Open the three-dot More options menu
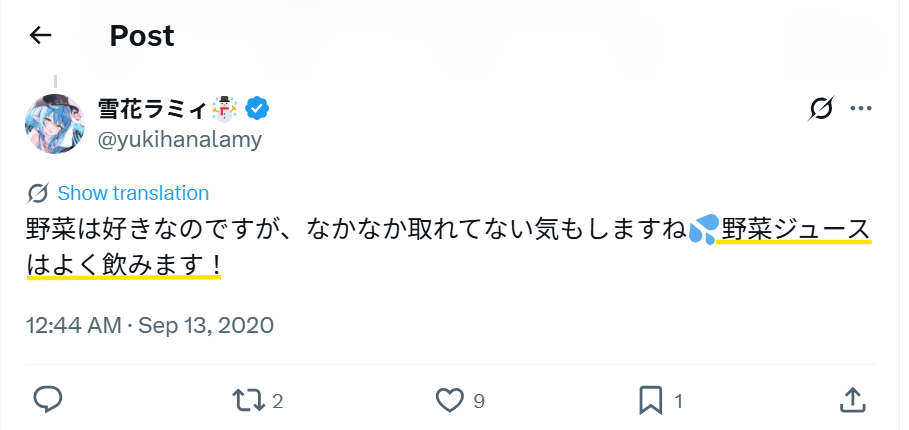 pos(861,109)
